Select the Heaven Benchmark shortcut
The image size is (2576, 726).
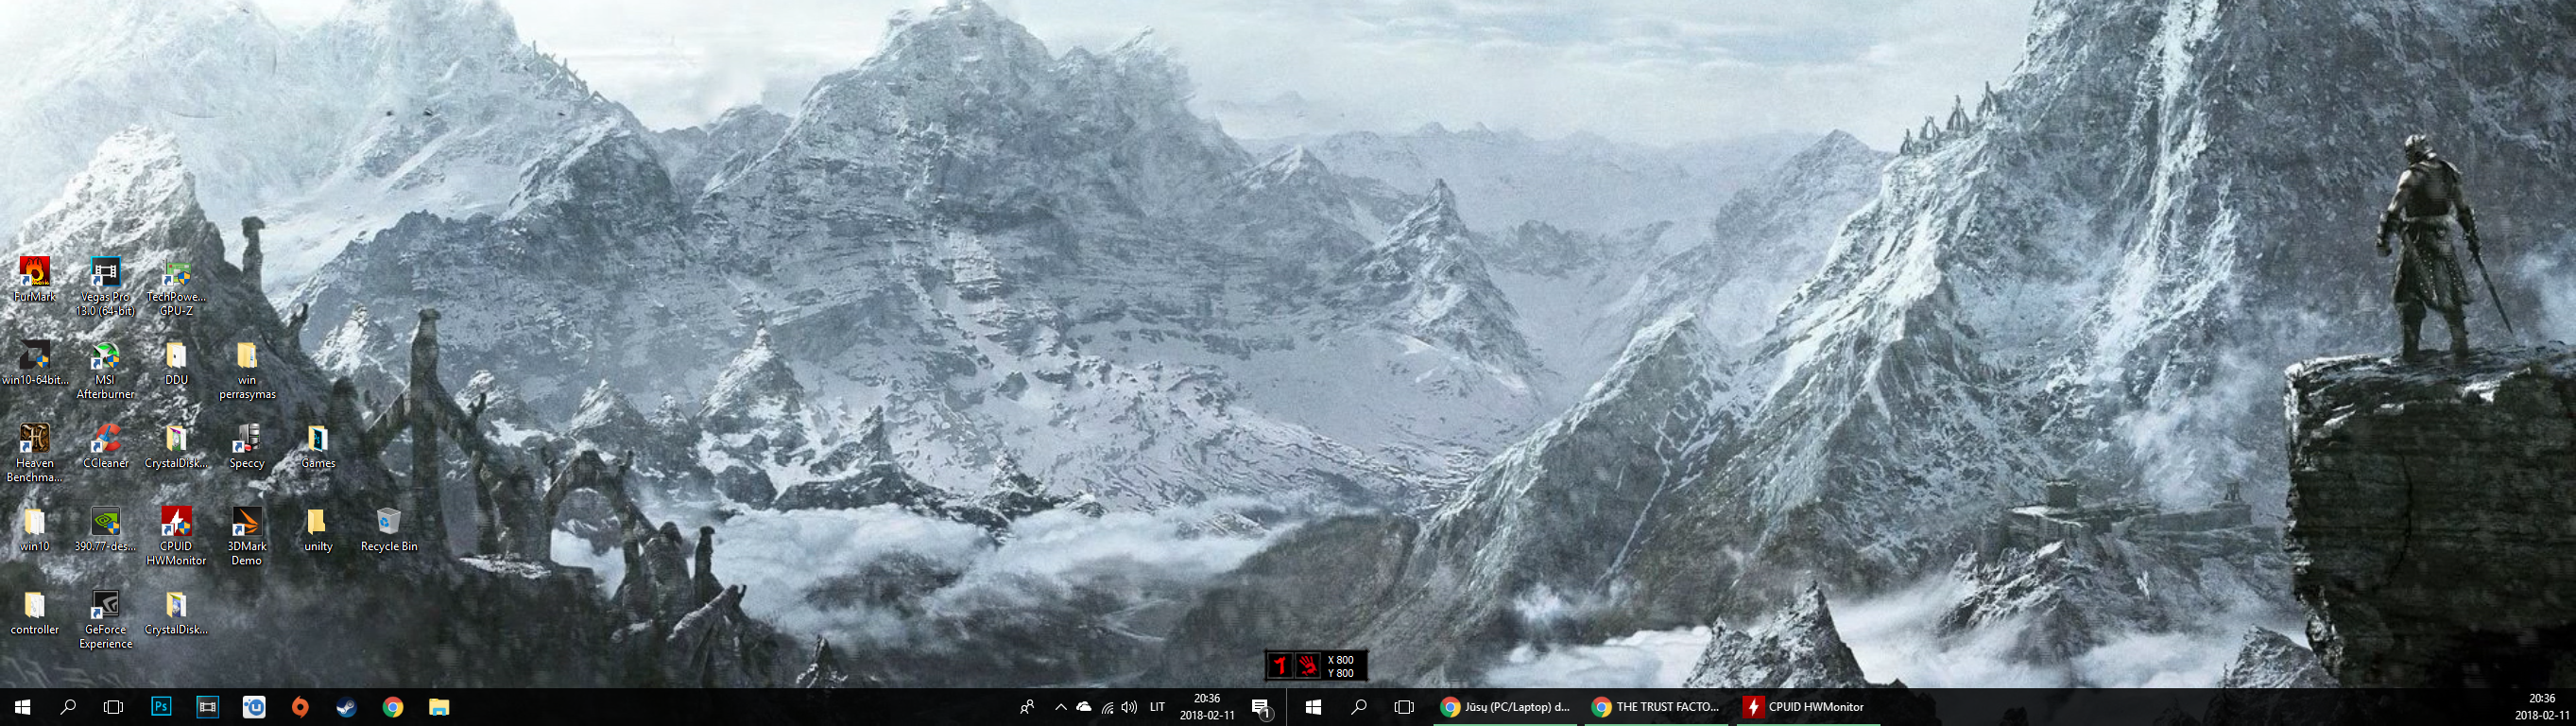click(x=35, y=453)
